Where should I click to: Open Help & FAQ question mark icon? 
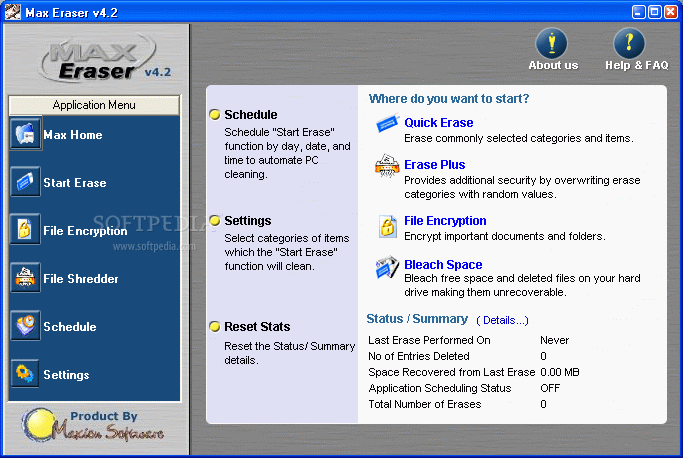pos(629,43)
